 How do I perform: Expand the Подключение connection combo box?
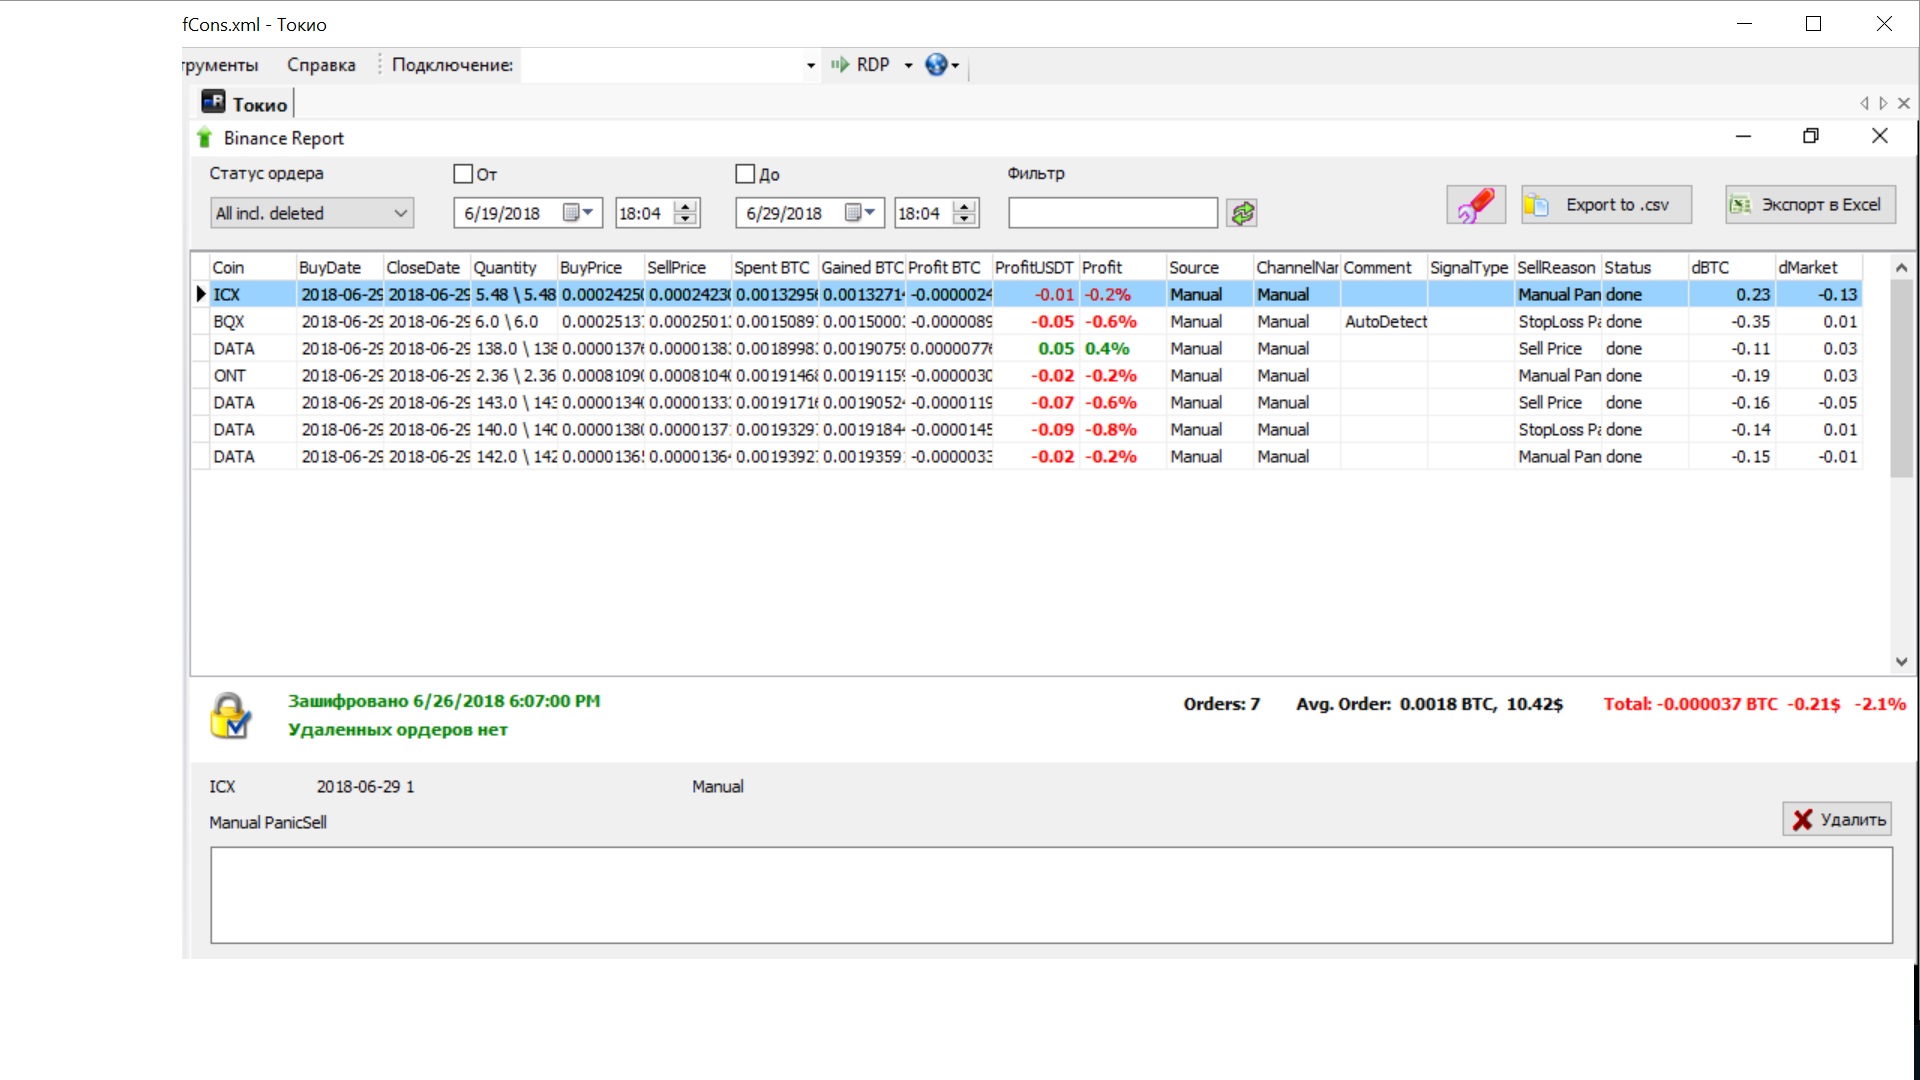[810, 66]
